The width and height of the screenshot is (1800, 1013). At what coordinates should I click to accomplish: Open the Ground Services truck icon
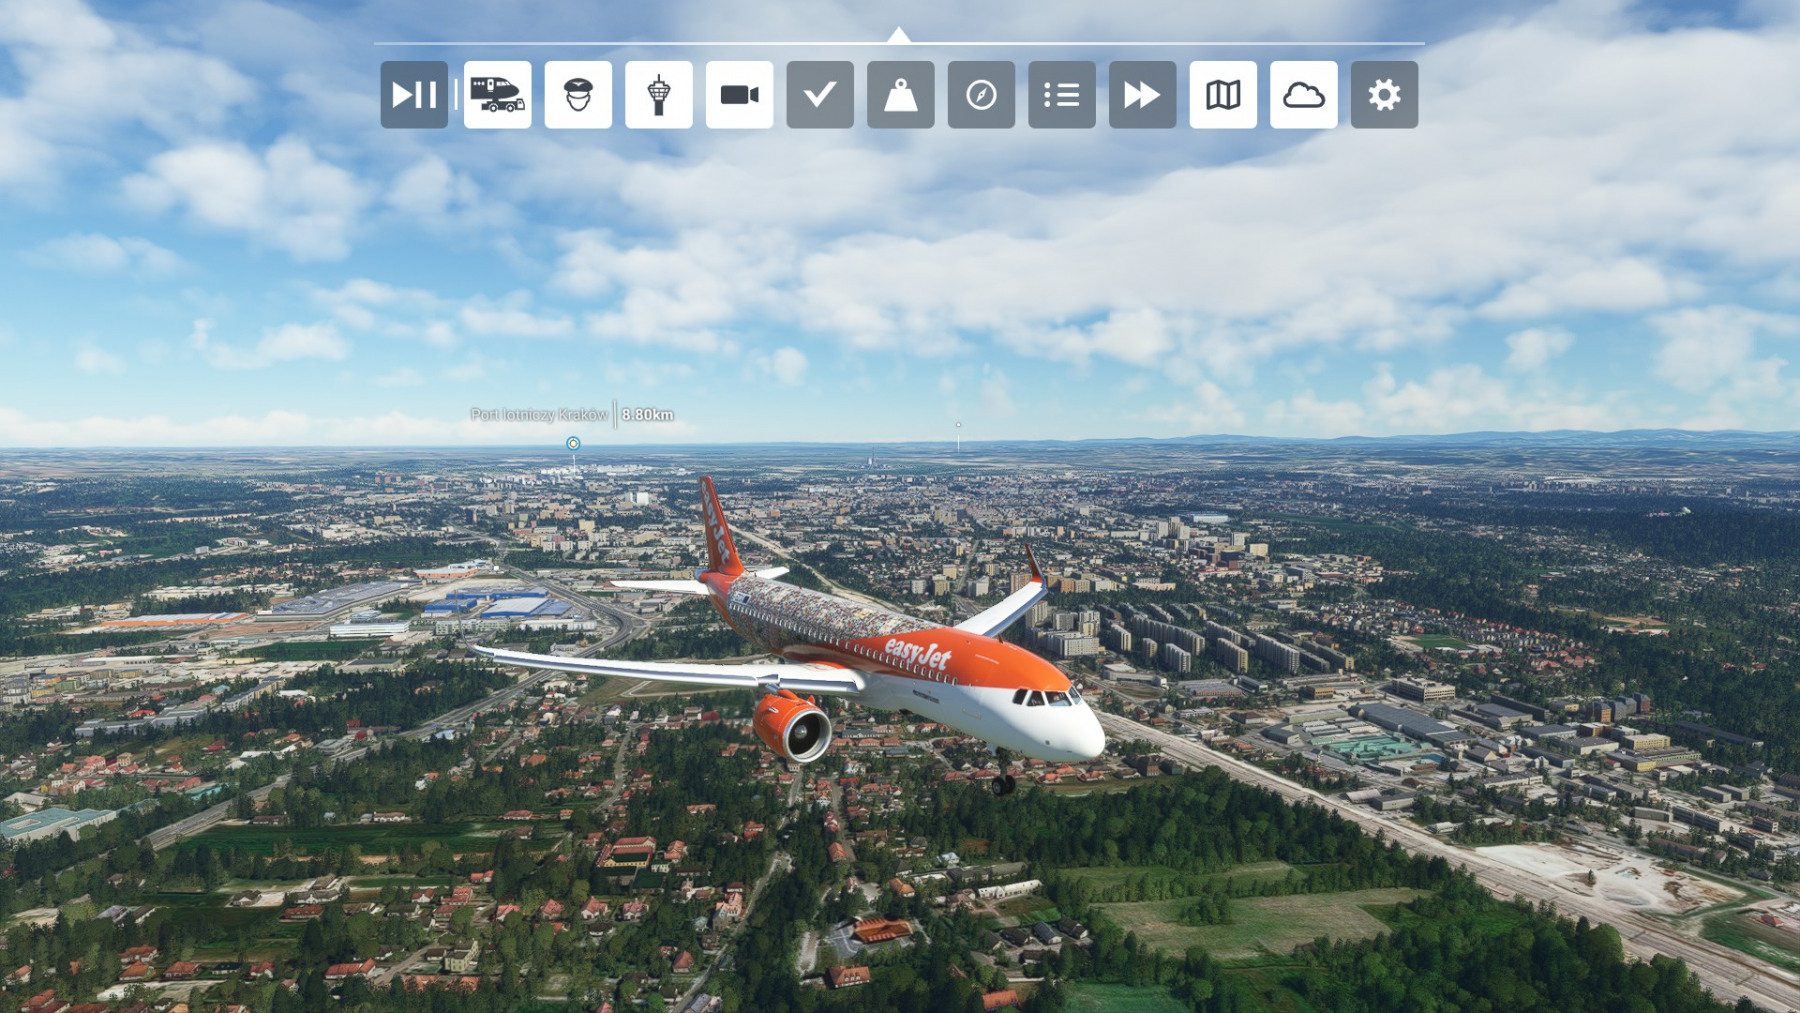(497, 95)
